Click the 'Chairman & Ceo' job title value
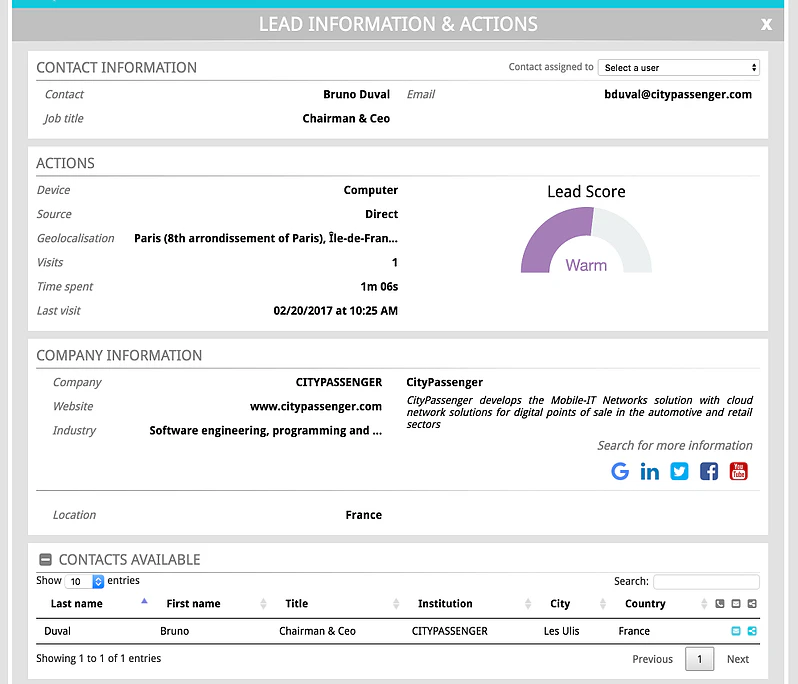The height and width of the screenshot is (684, 798). tap(346, 119)
